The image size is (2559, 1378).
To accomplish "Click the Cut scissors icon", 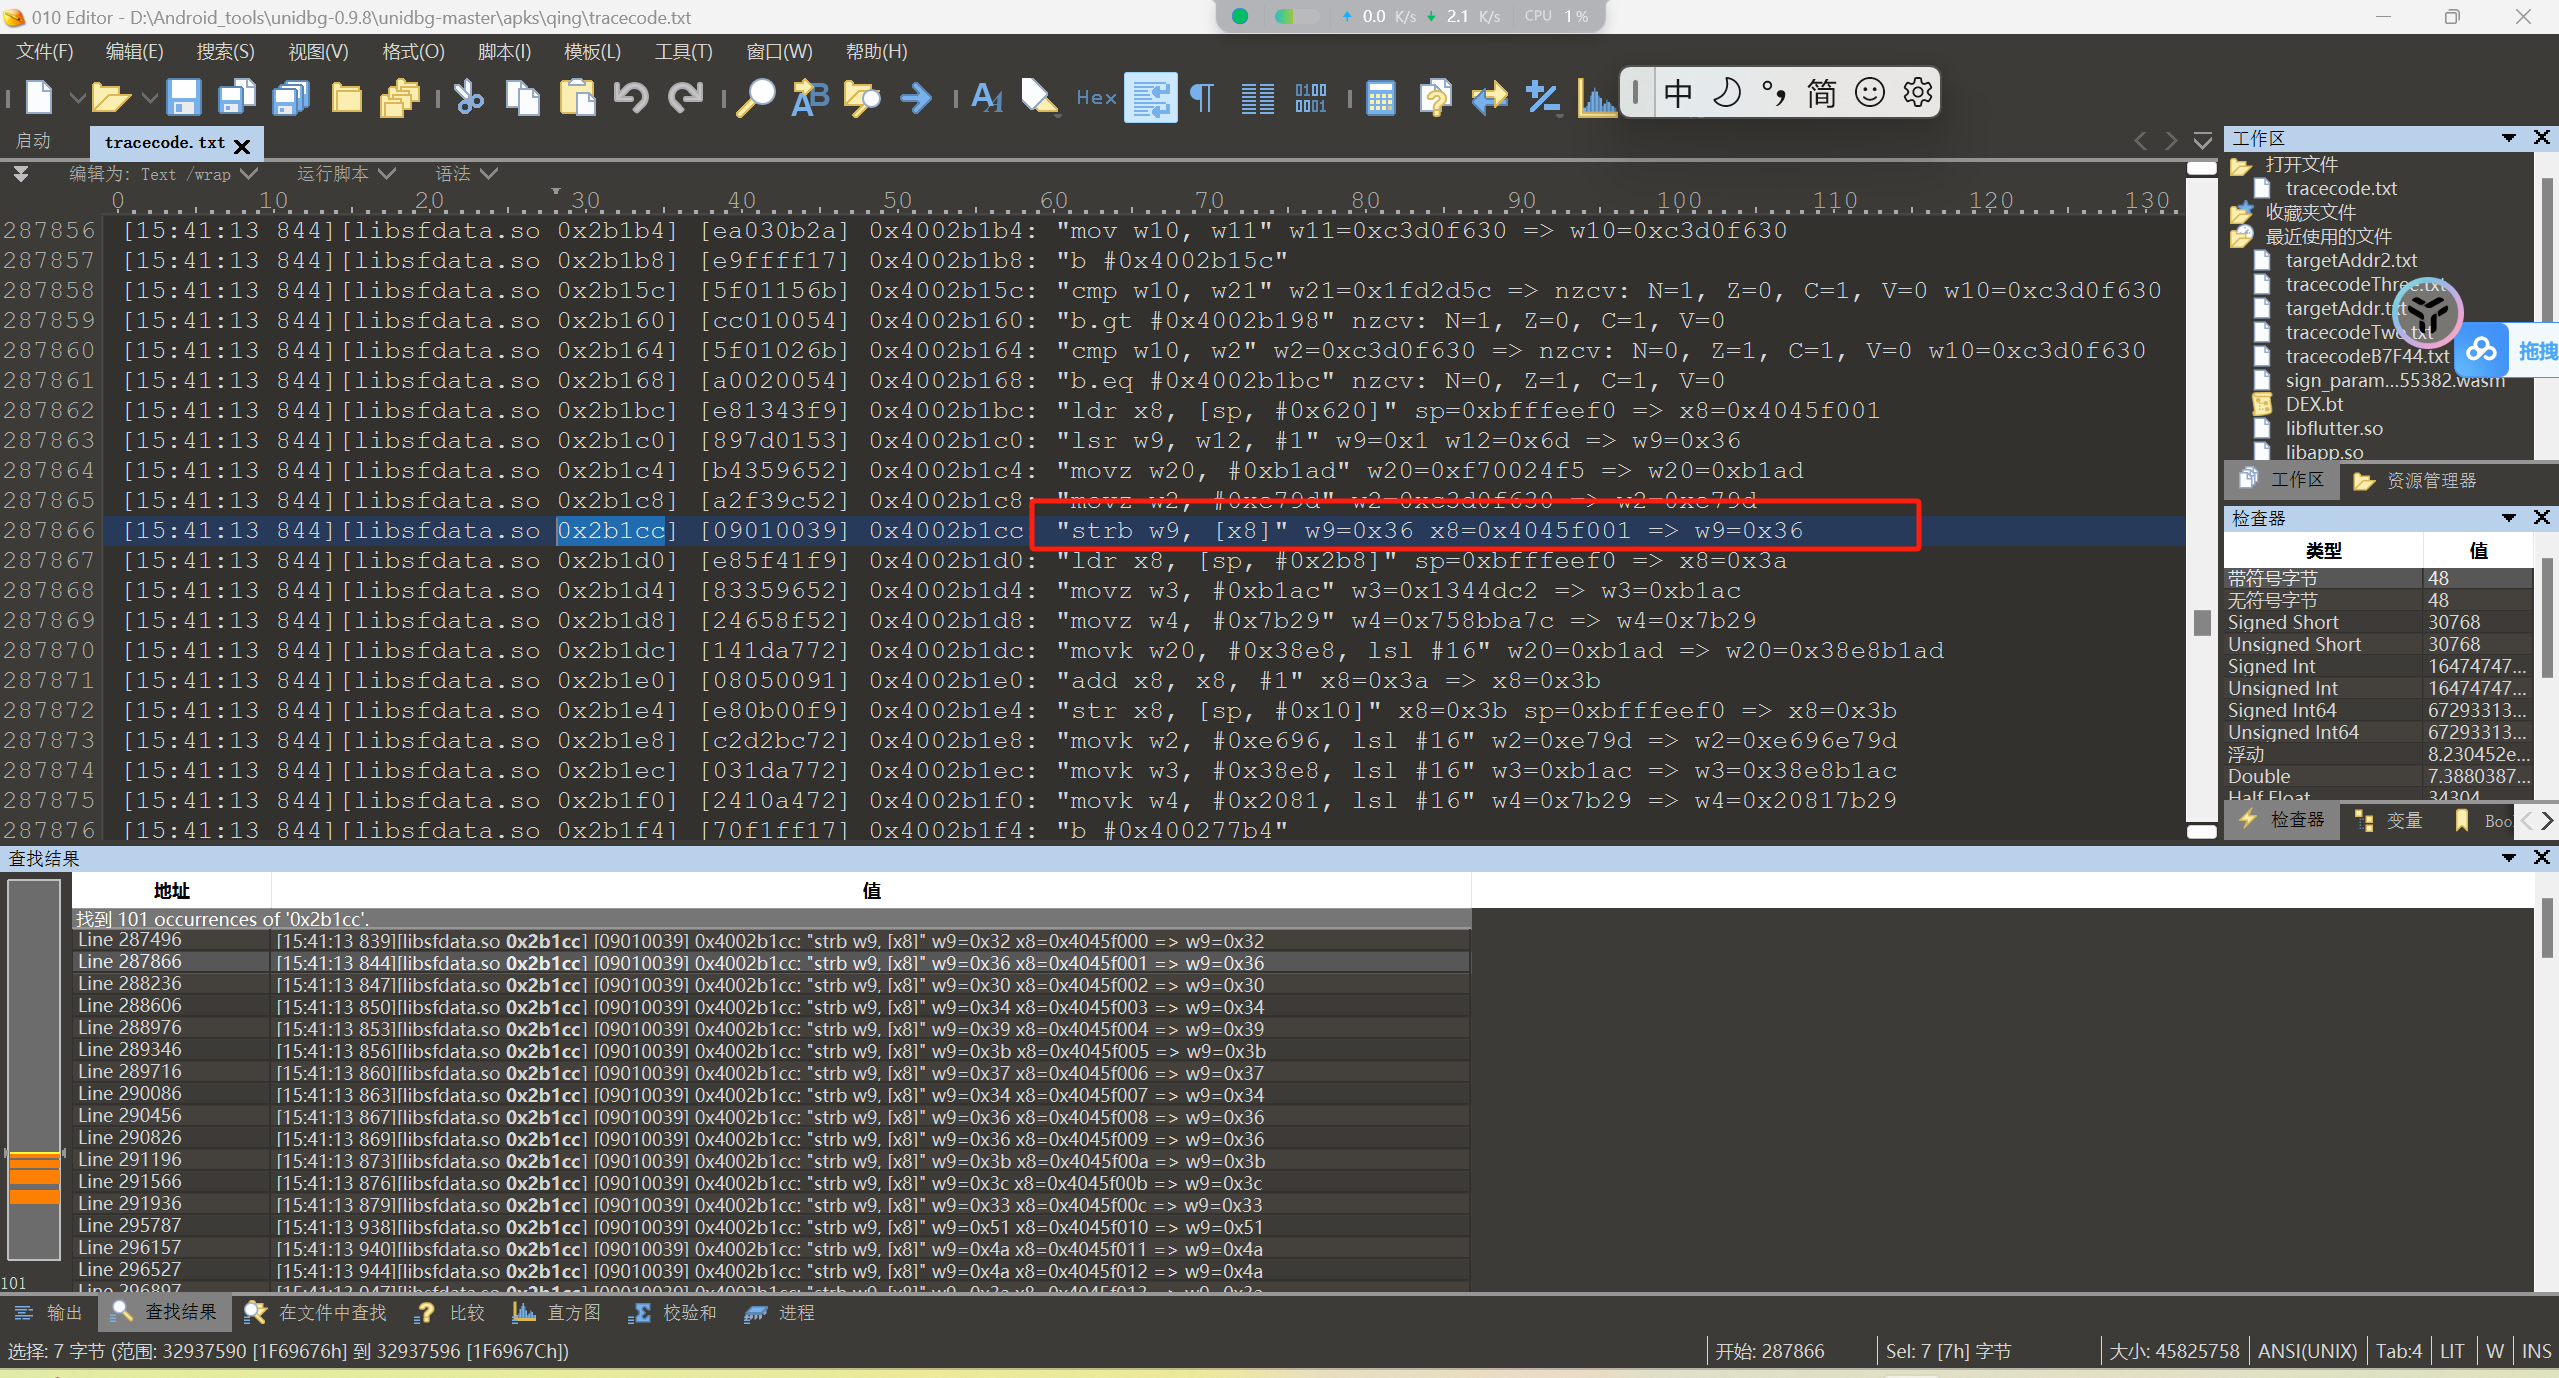I will point(468,97).
